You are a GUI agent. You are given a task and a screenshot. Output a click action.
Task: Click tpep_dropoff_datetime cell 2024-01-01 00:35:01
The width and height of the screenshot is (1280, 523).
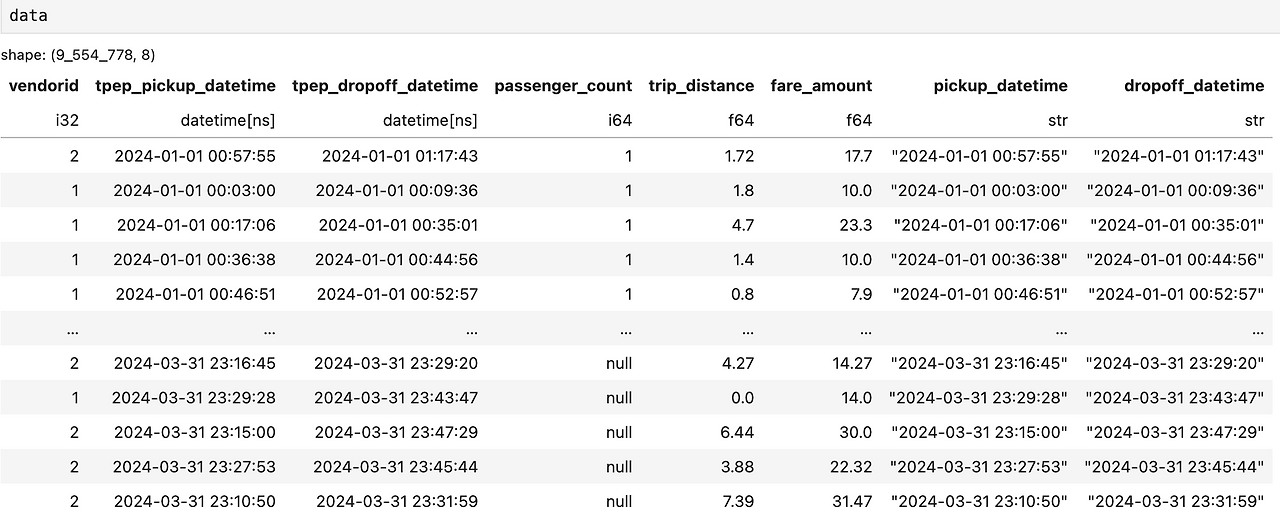[x=398, y=225]
